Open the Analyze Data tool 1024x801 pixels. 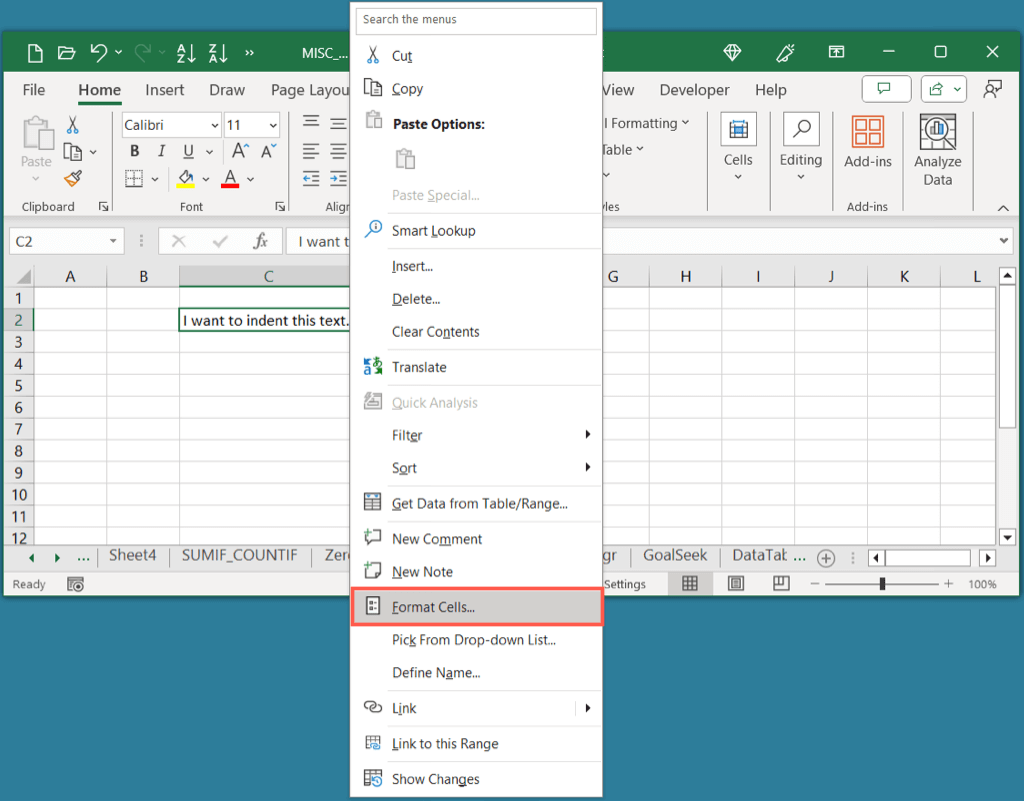click(937, 150)
